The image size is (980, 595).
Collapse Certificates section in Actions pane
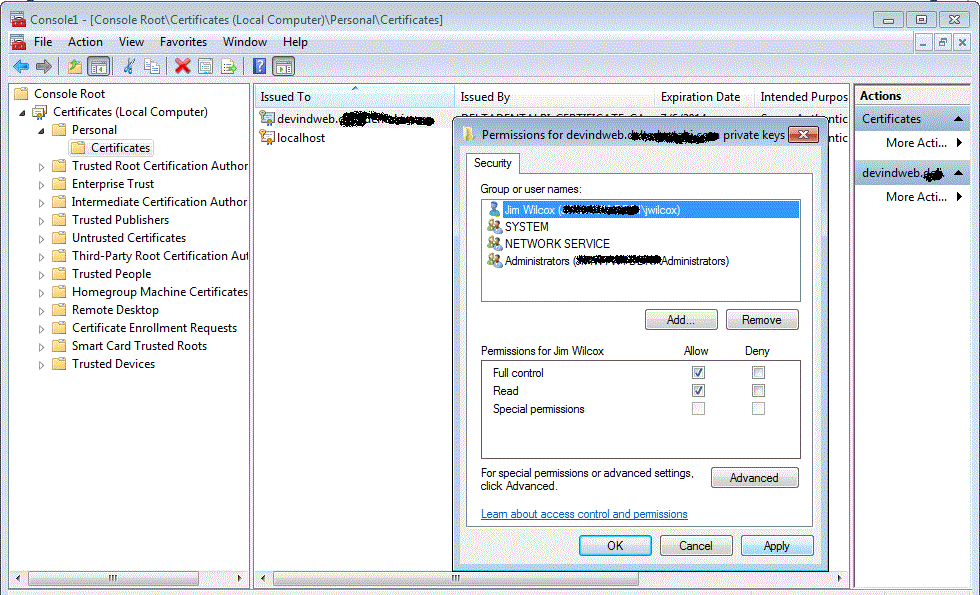[x=958, y=119]
